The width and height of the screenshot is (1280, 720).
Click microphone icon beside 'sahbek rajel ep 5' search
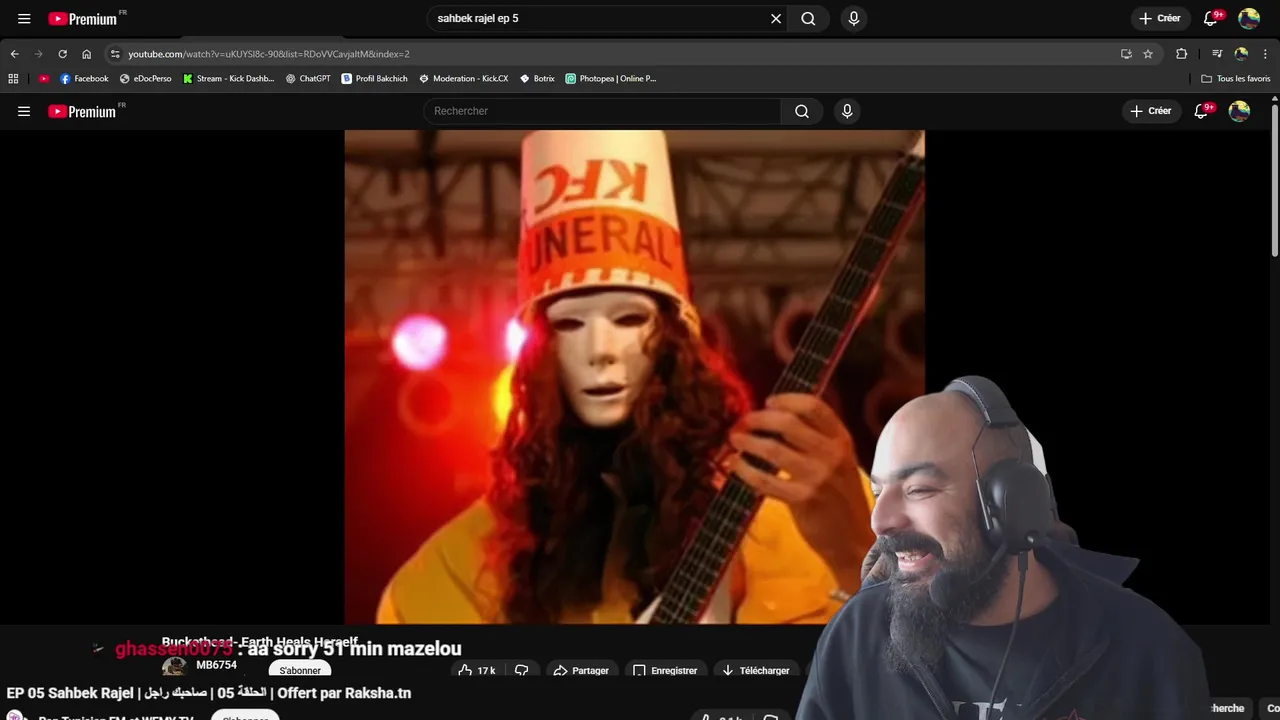click(x=853, y=18)
